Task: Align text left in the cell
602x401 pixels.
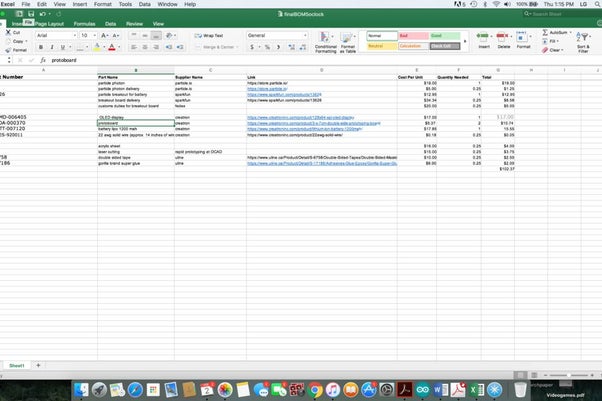Action: (134, 47)
